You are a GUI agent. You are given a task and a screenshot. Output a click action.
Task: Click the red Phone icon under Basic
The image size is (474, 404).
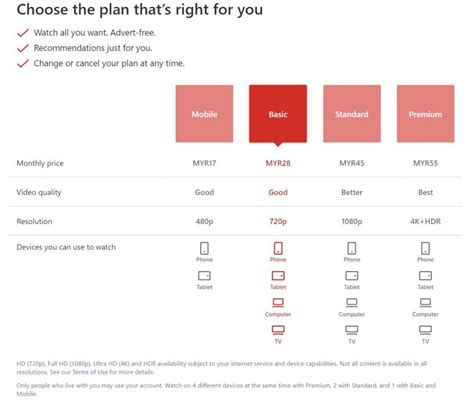pyautogui.click(x=278, y=248)
